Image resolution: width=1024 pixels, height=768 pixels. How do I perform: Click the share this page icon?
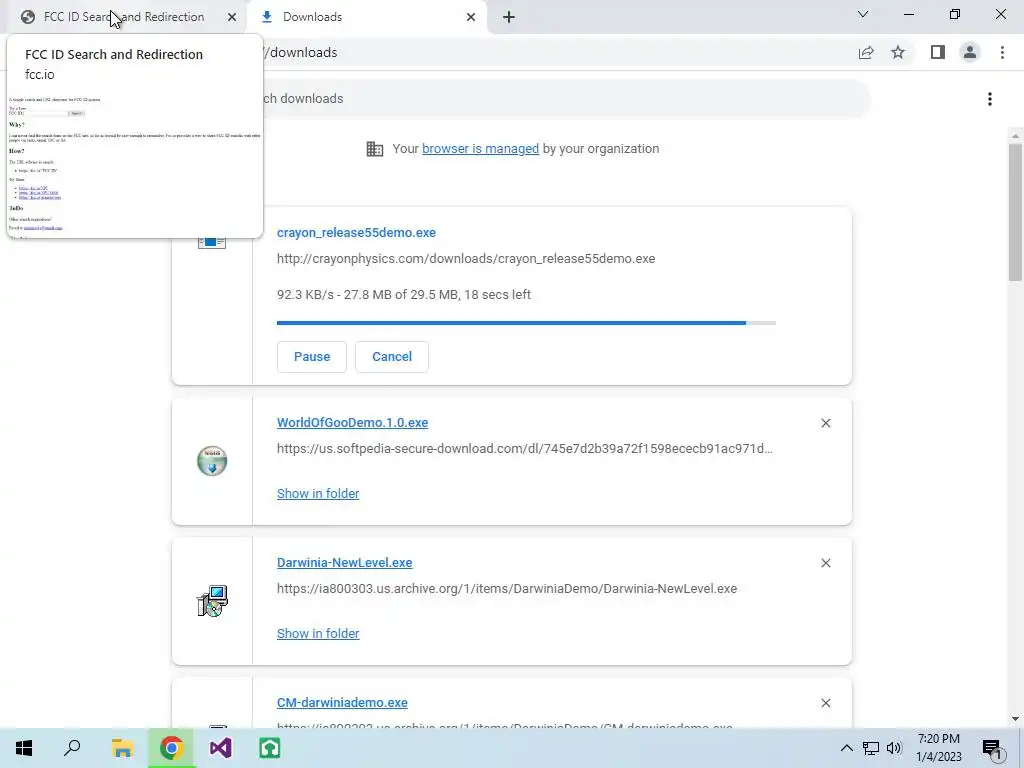pyautogui.click(x=866, y=52)
